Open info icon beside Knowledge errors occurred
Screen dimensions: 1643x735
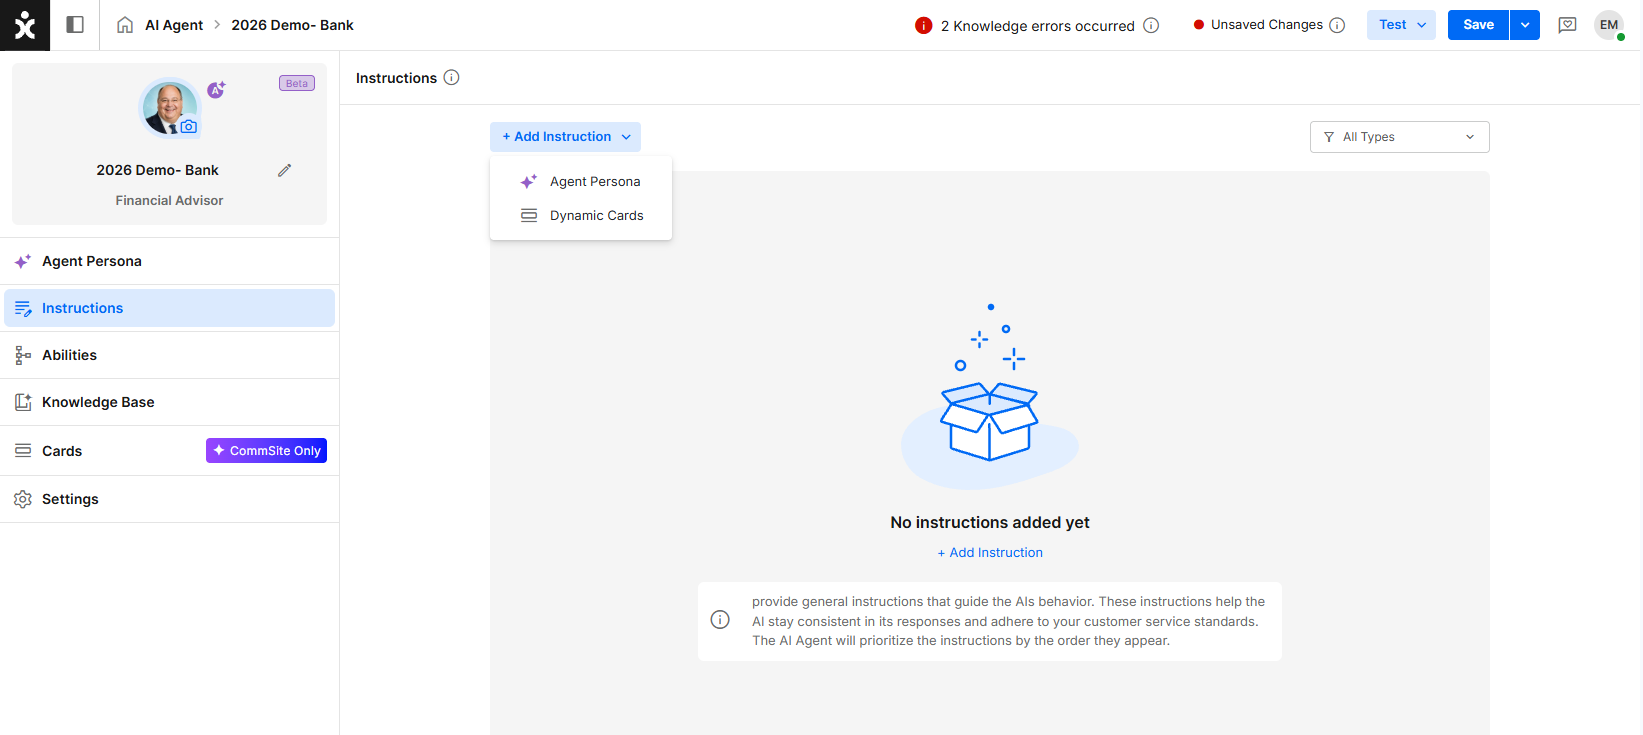[x=1151, y=25]
